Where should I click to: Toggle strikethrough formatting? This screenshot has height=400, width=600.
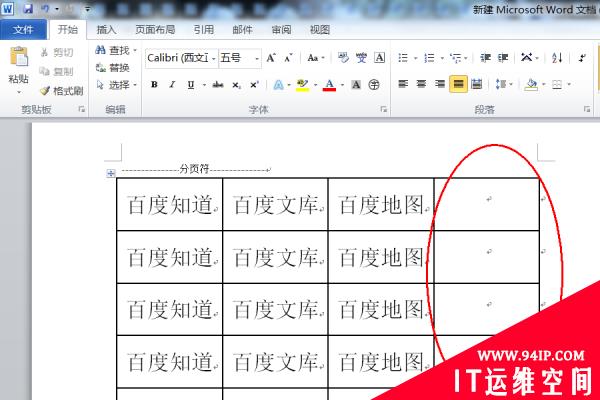pyautogui.click(x=218, y=85)
